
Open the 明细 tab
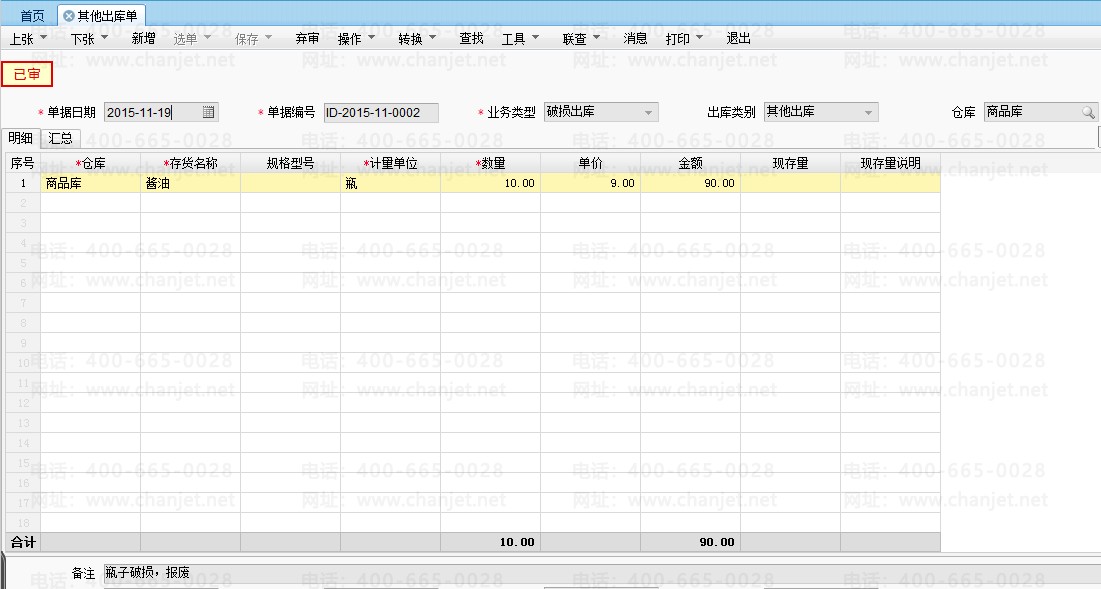click(x=20, y=138)
